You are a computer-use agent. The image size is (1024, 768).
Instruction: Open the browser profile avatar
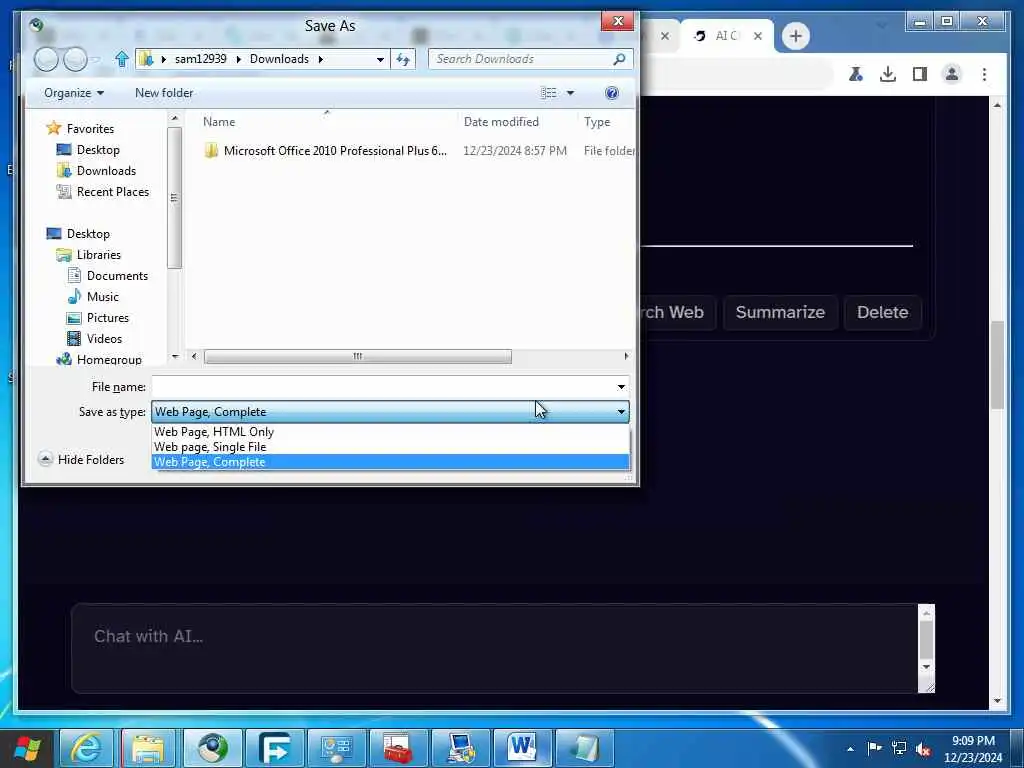(x=952, y=74)
